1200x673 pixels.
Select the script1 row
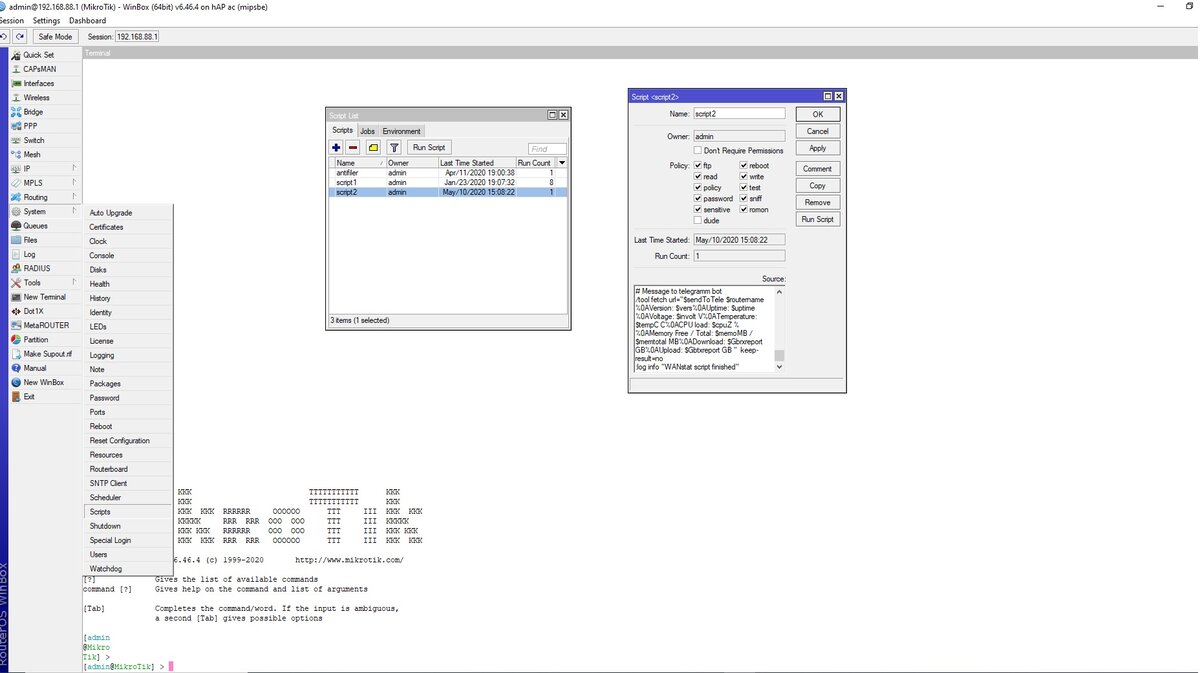[449, 182]
